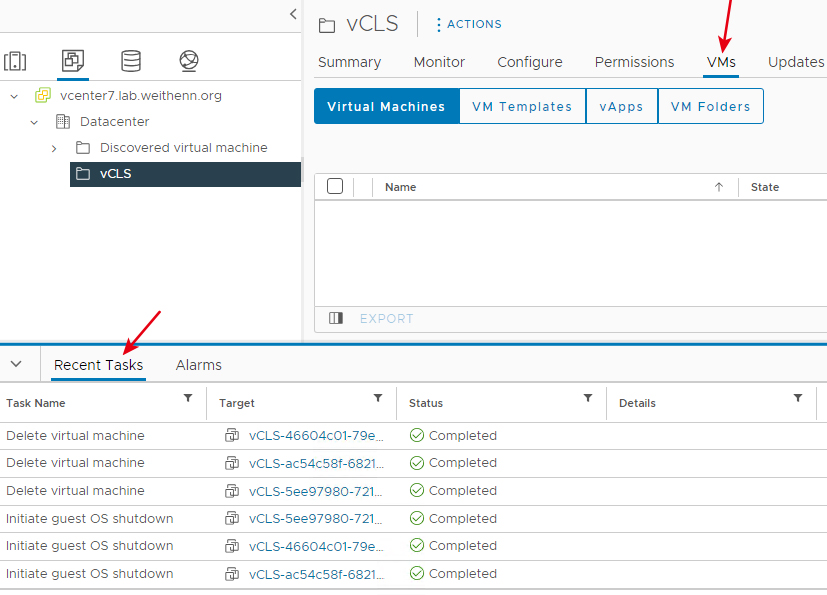Viewport: 827px width, 595px height.
Task: Click VM icon beside shutdown task vCLS-ac54c58f
Action: point(232,573)
